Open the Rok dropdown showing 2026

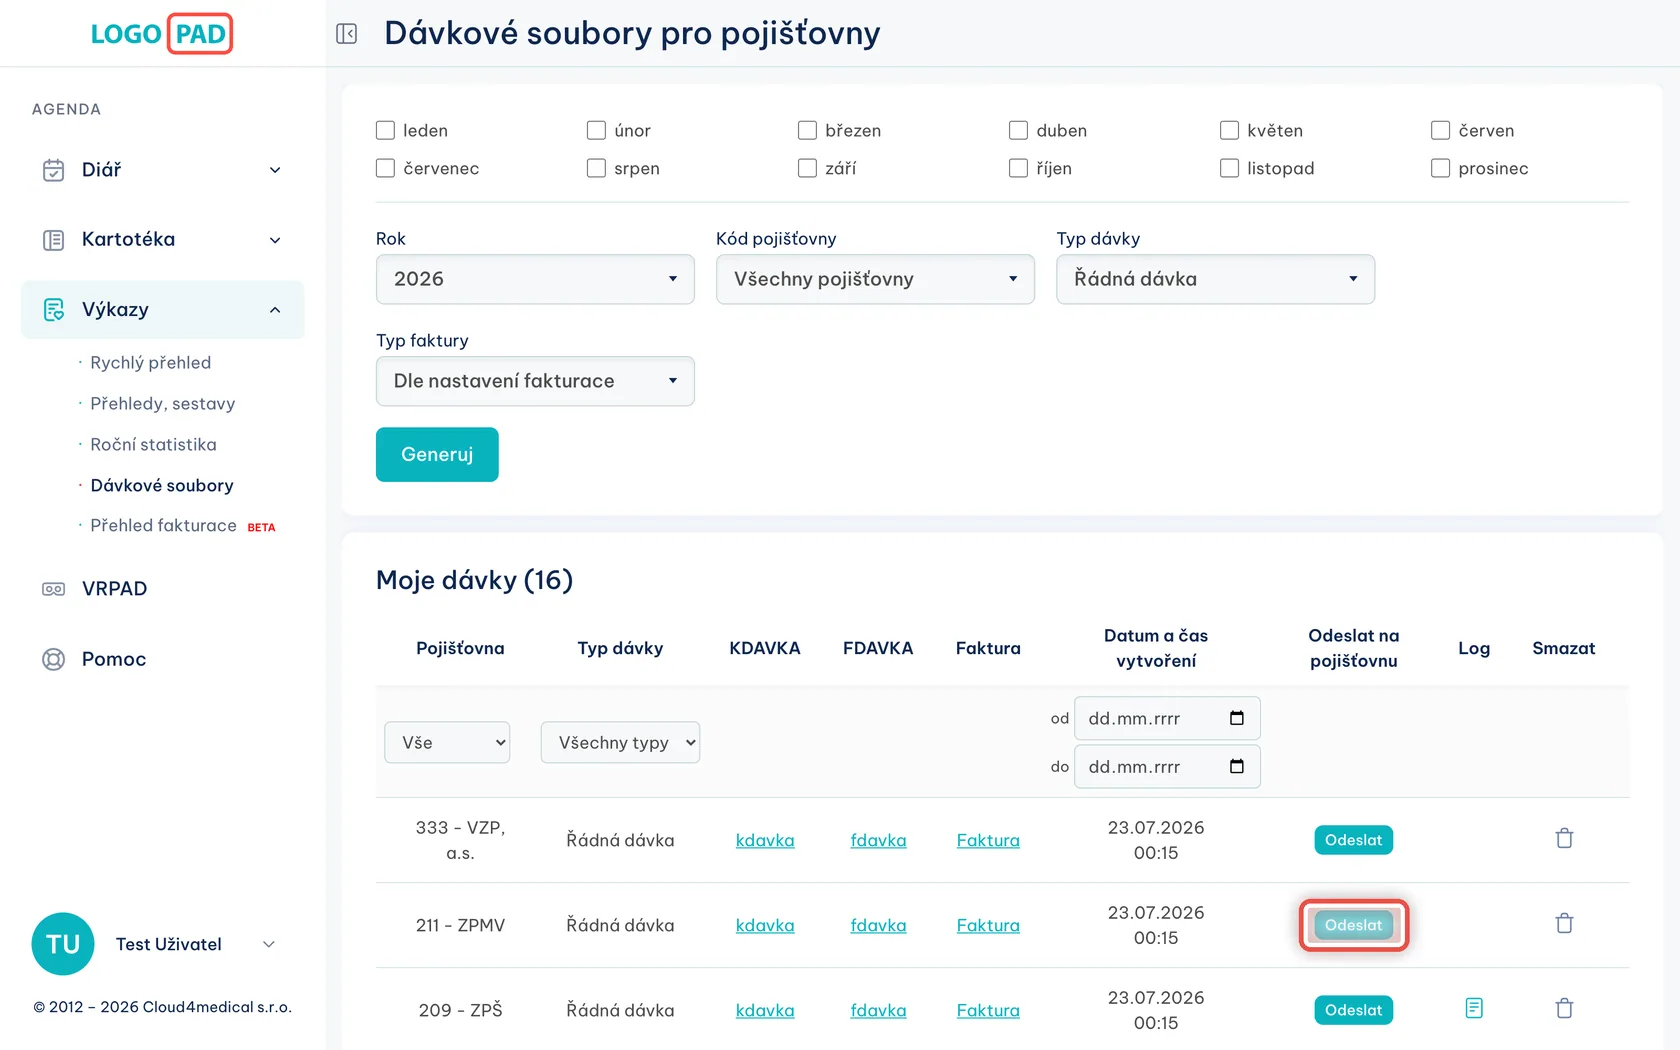pyautogui.click(x=535, y=279)
